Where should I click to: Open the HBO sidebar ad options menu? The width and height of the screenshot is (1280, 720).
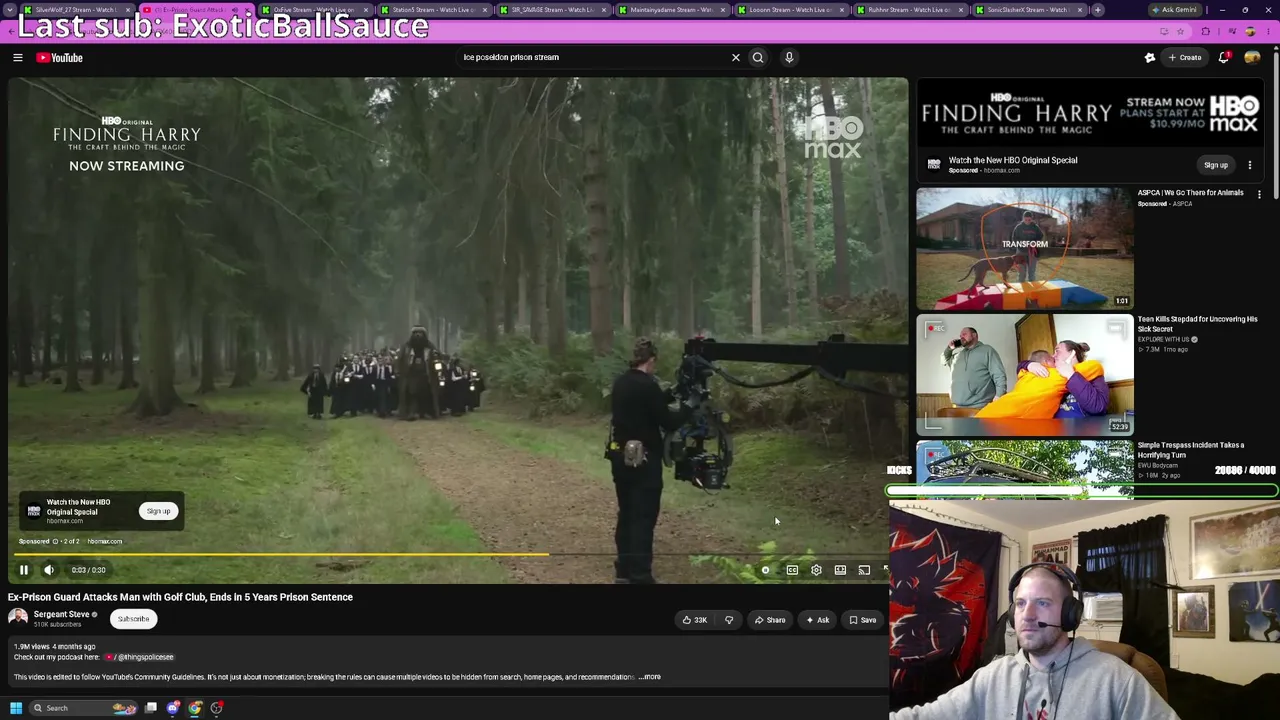coord(1249,165)
